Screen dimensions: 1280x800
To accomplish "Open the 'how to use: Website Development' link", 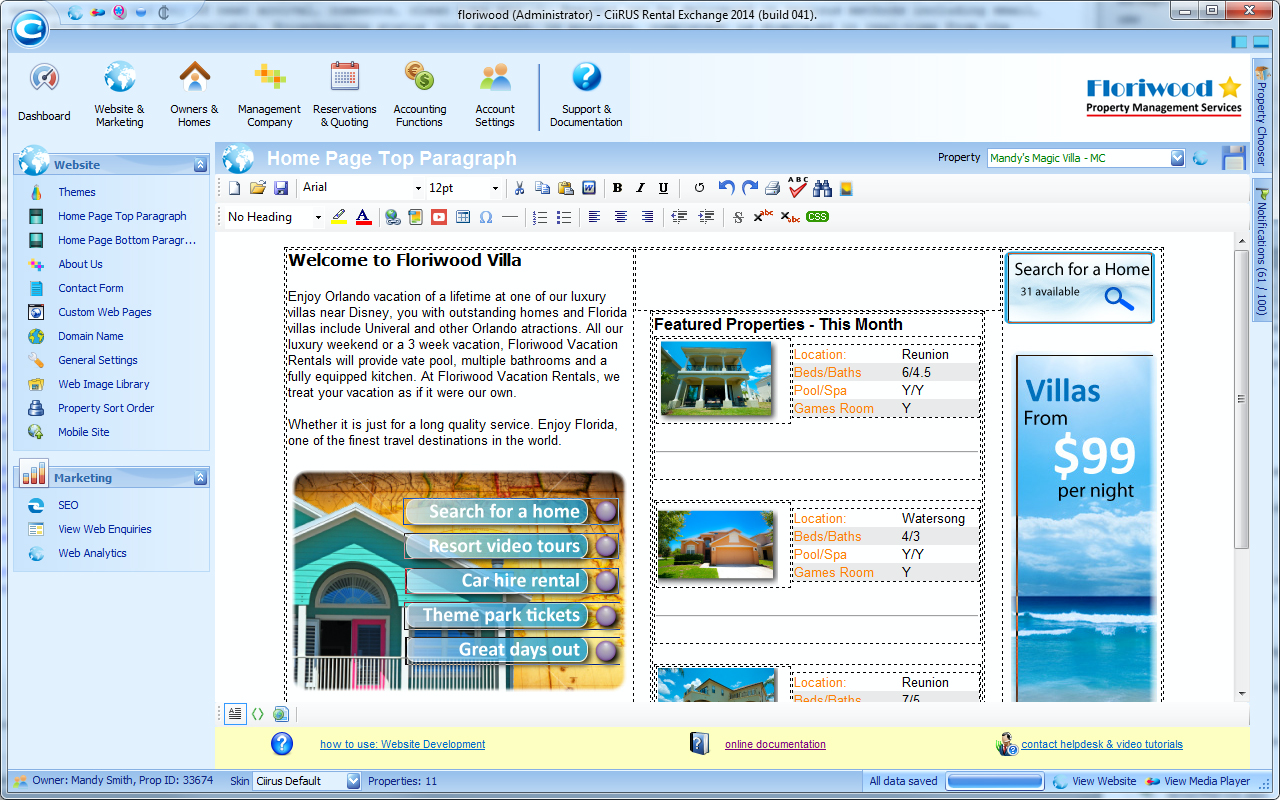I will (402, 744).
